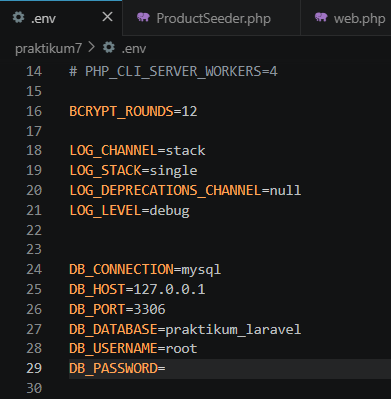Screen dimensions: 391x399
Task: Place cursor after DB_PASSWORD=
Action: point(166,369)
